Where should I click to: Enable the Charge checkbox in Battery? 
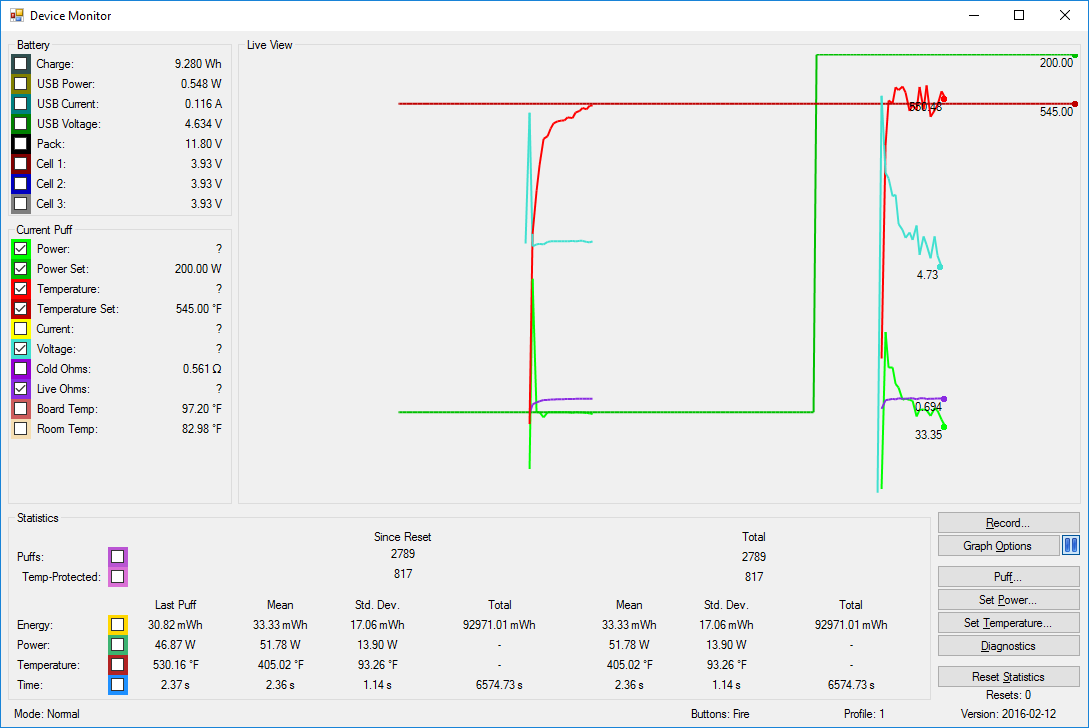tap(20, 64)
